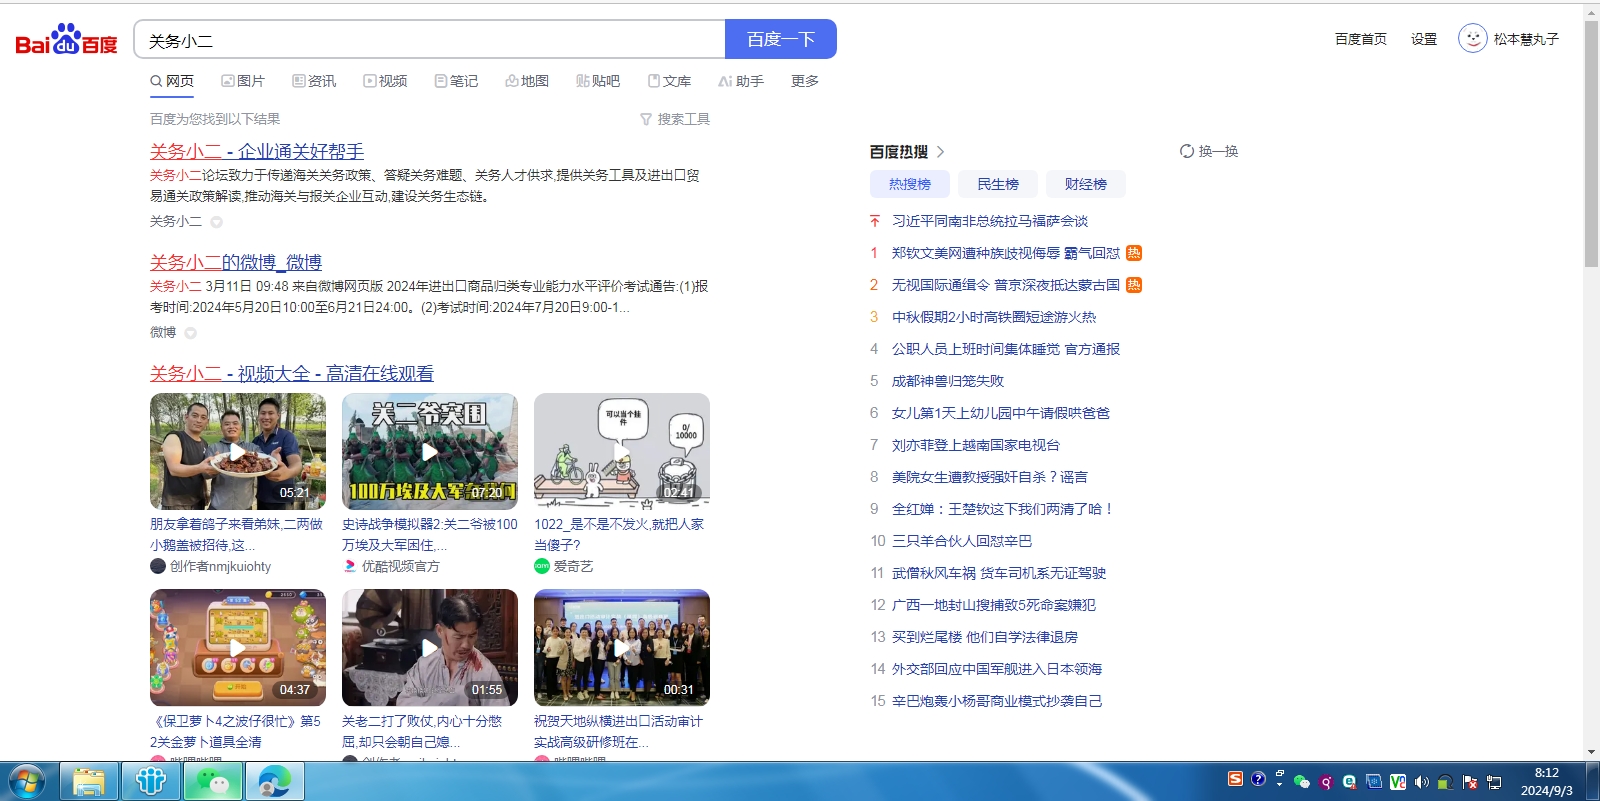This screenshot has width=1600, height=801.
Task: Click 爱奇艺 source icon
Action: 542,566
